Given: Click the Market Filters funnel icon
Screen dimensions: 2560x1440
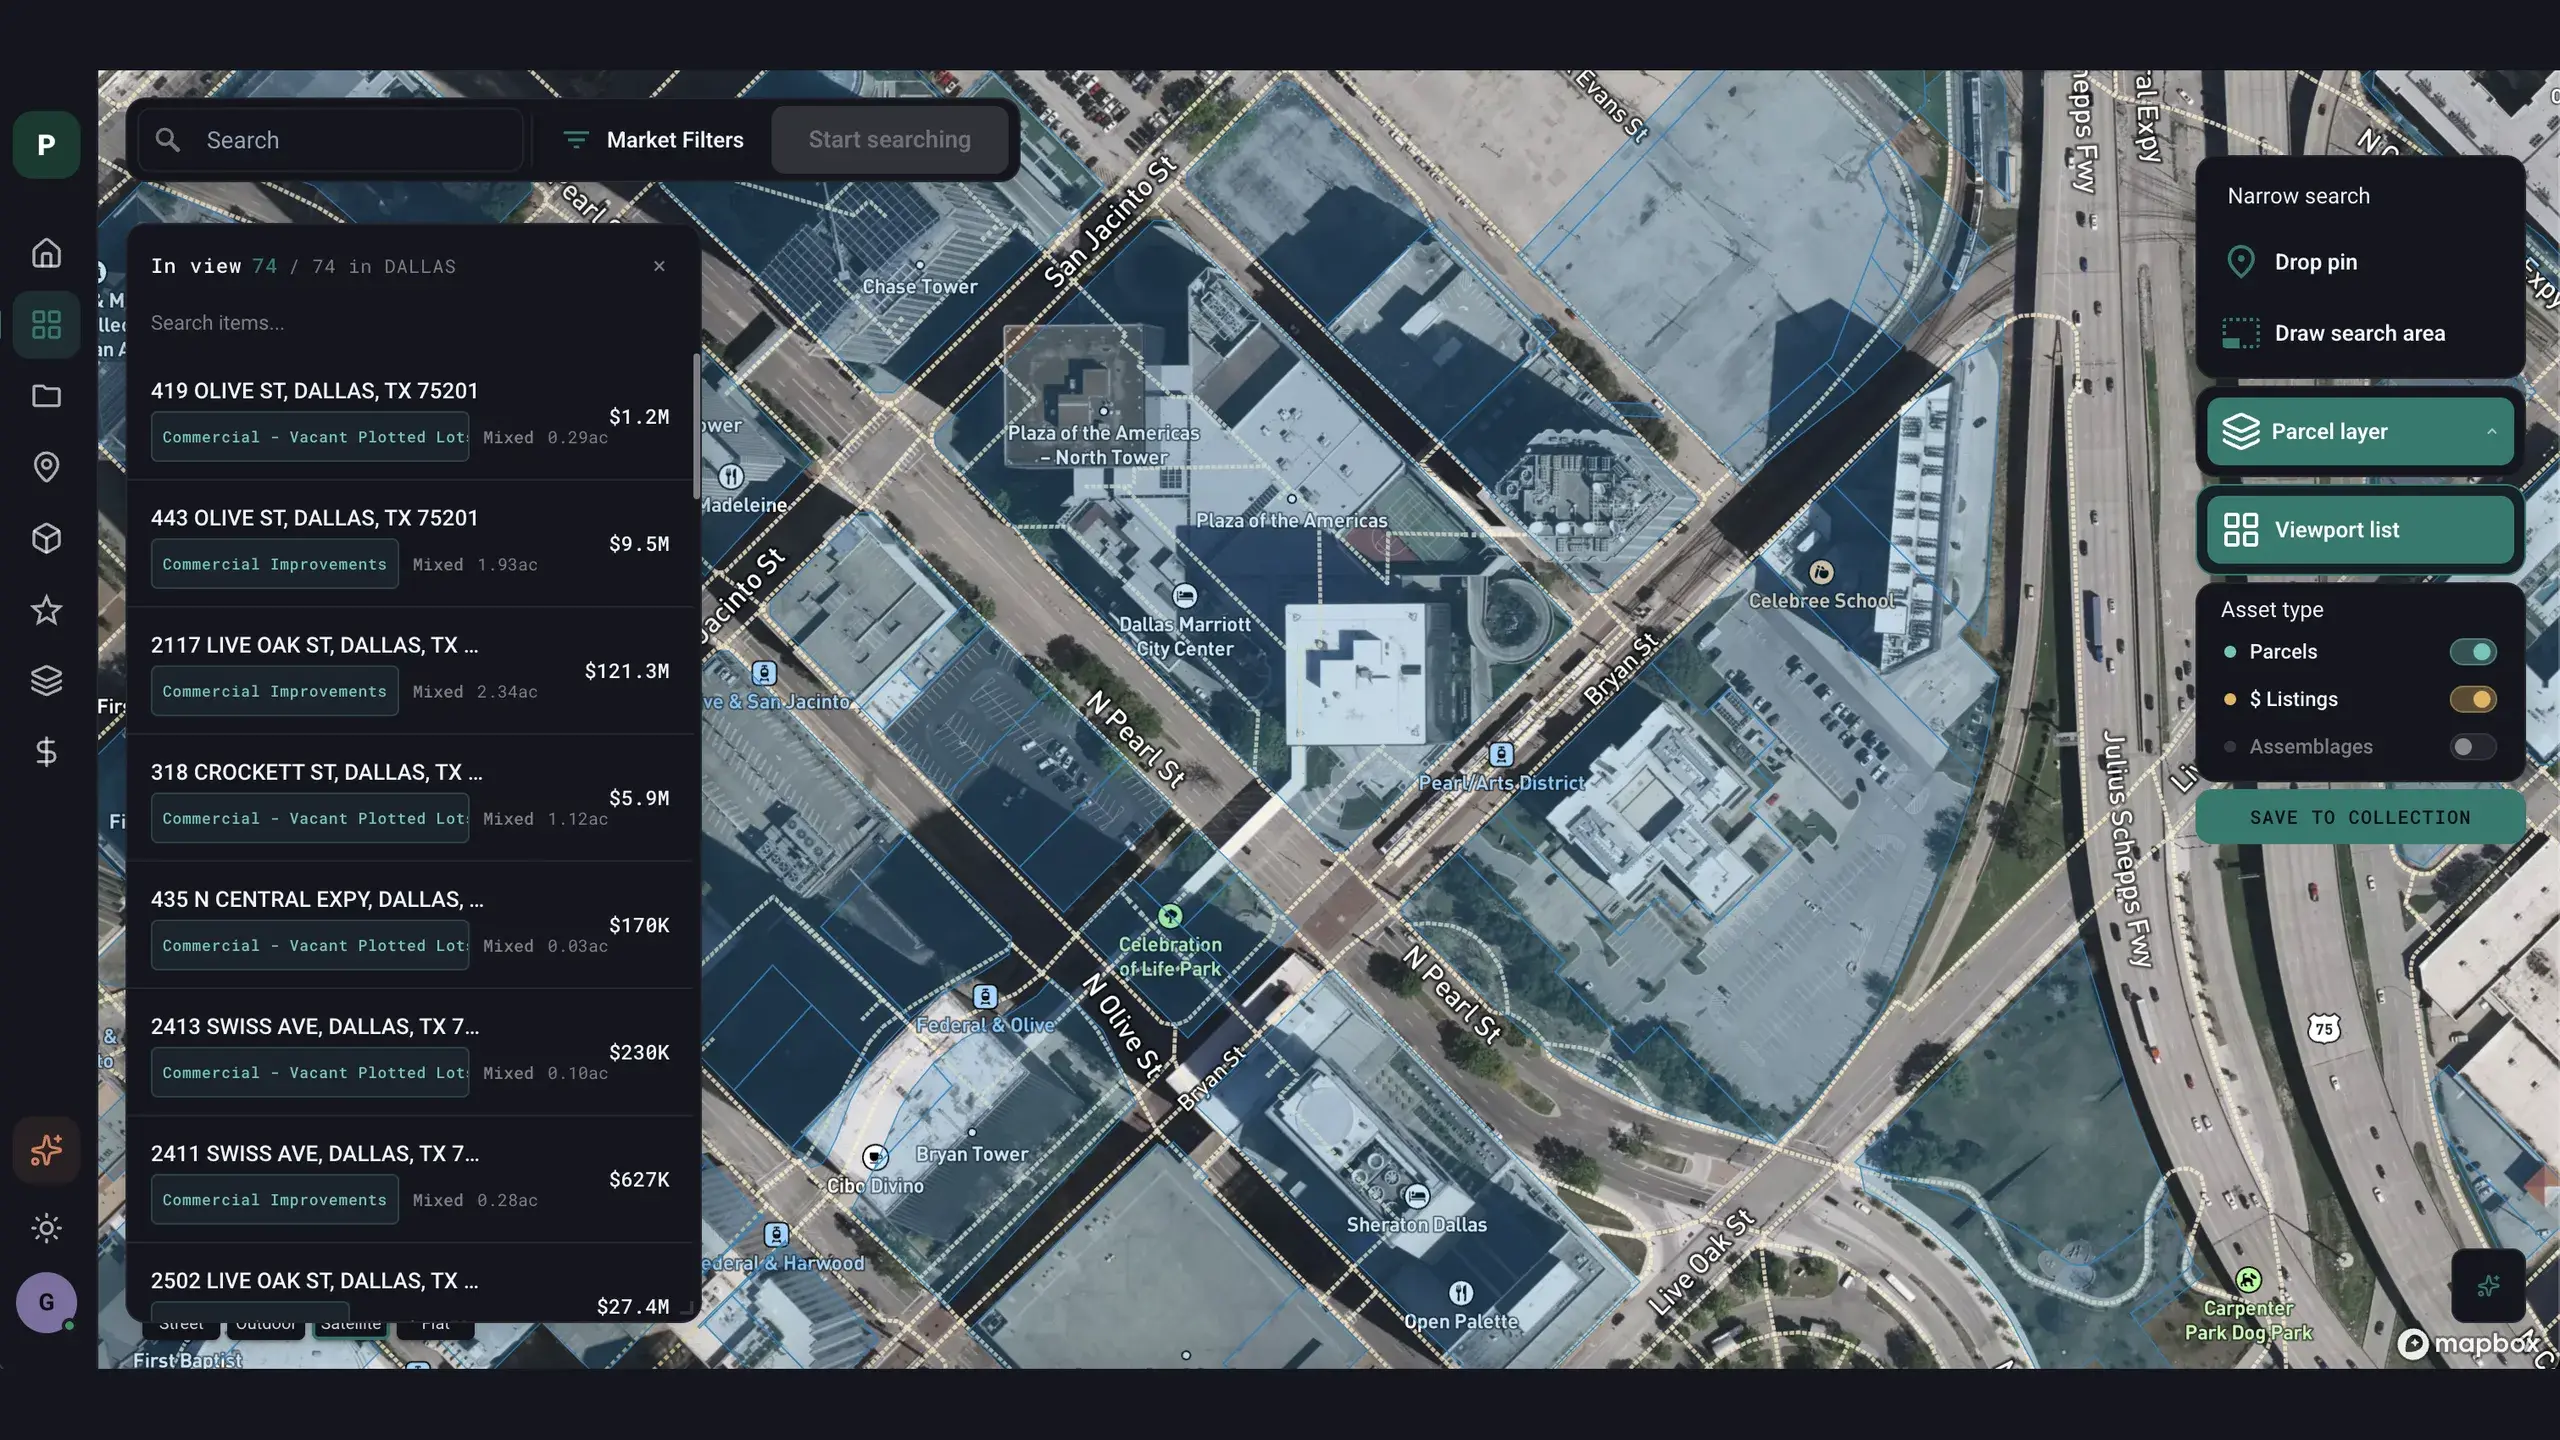Looking at the screenshot, I should tap(576, 140).
